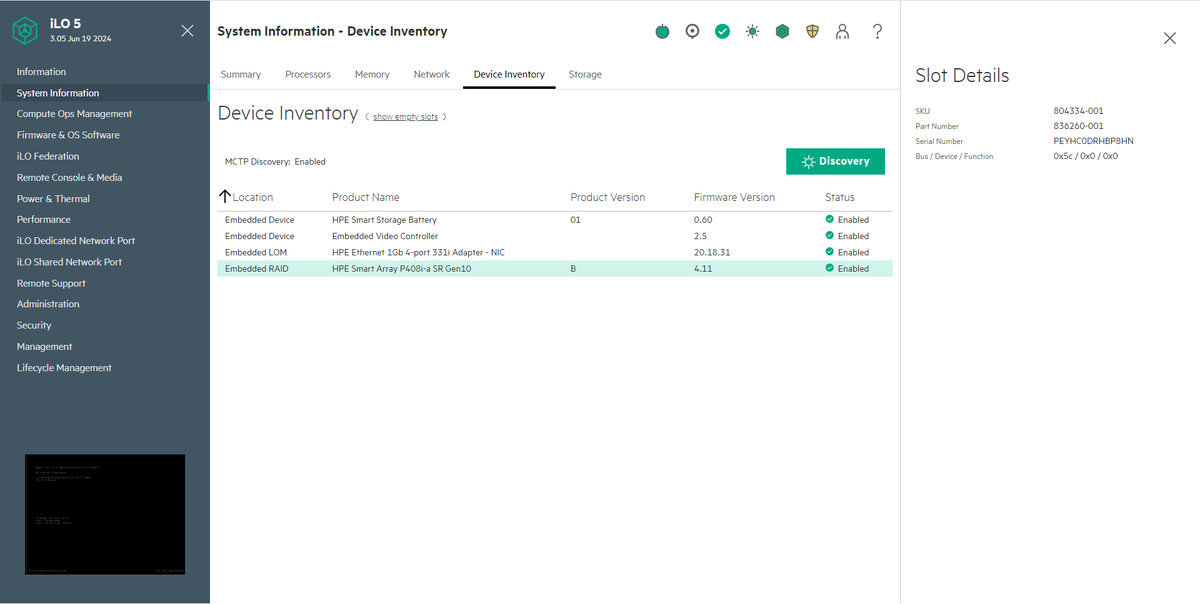Open Remote Console & Media
Image resolution: width=1200 pixels, height=604 pixels.
pyautogui.click(x=69, y=177)
